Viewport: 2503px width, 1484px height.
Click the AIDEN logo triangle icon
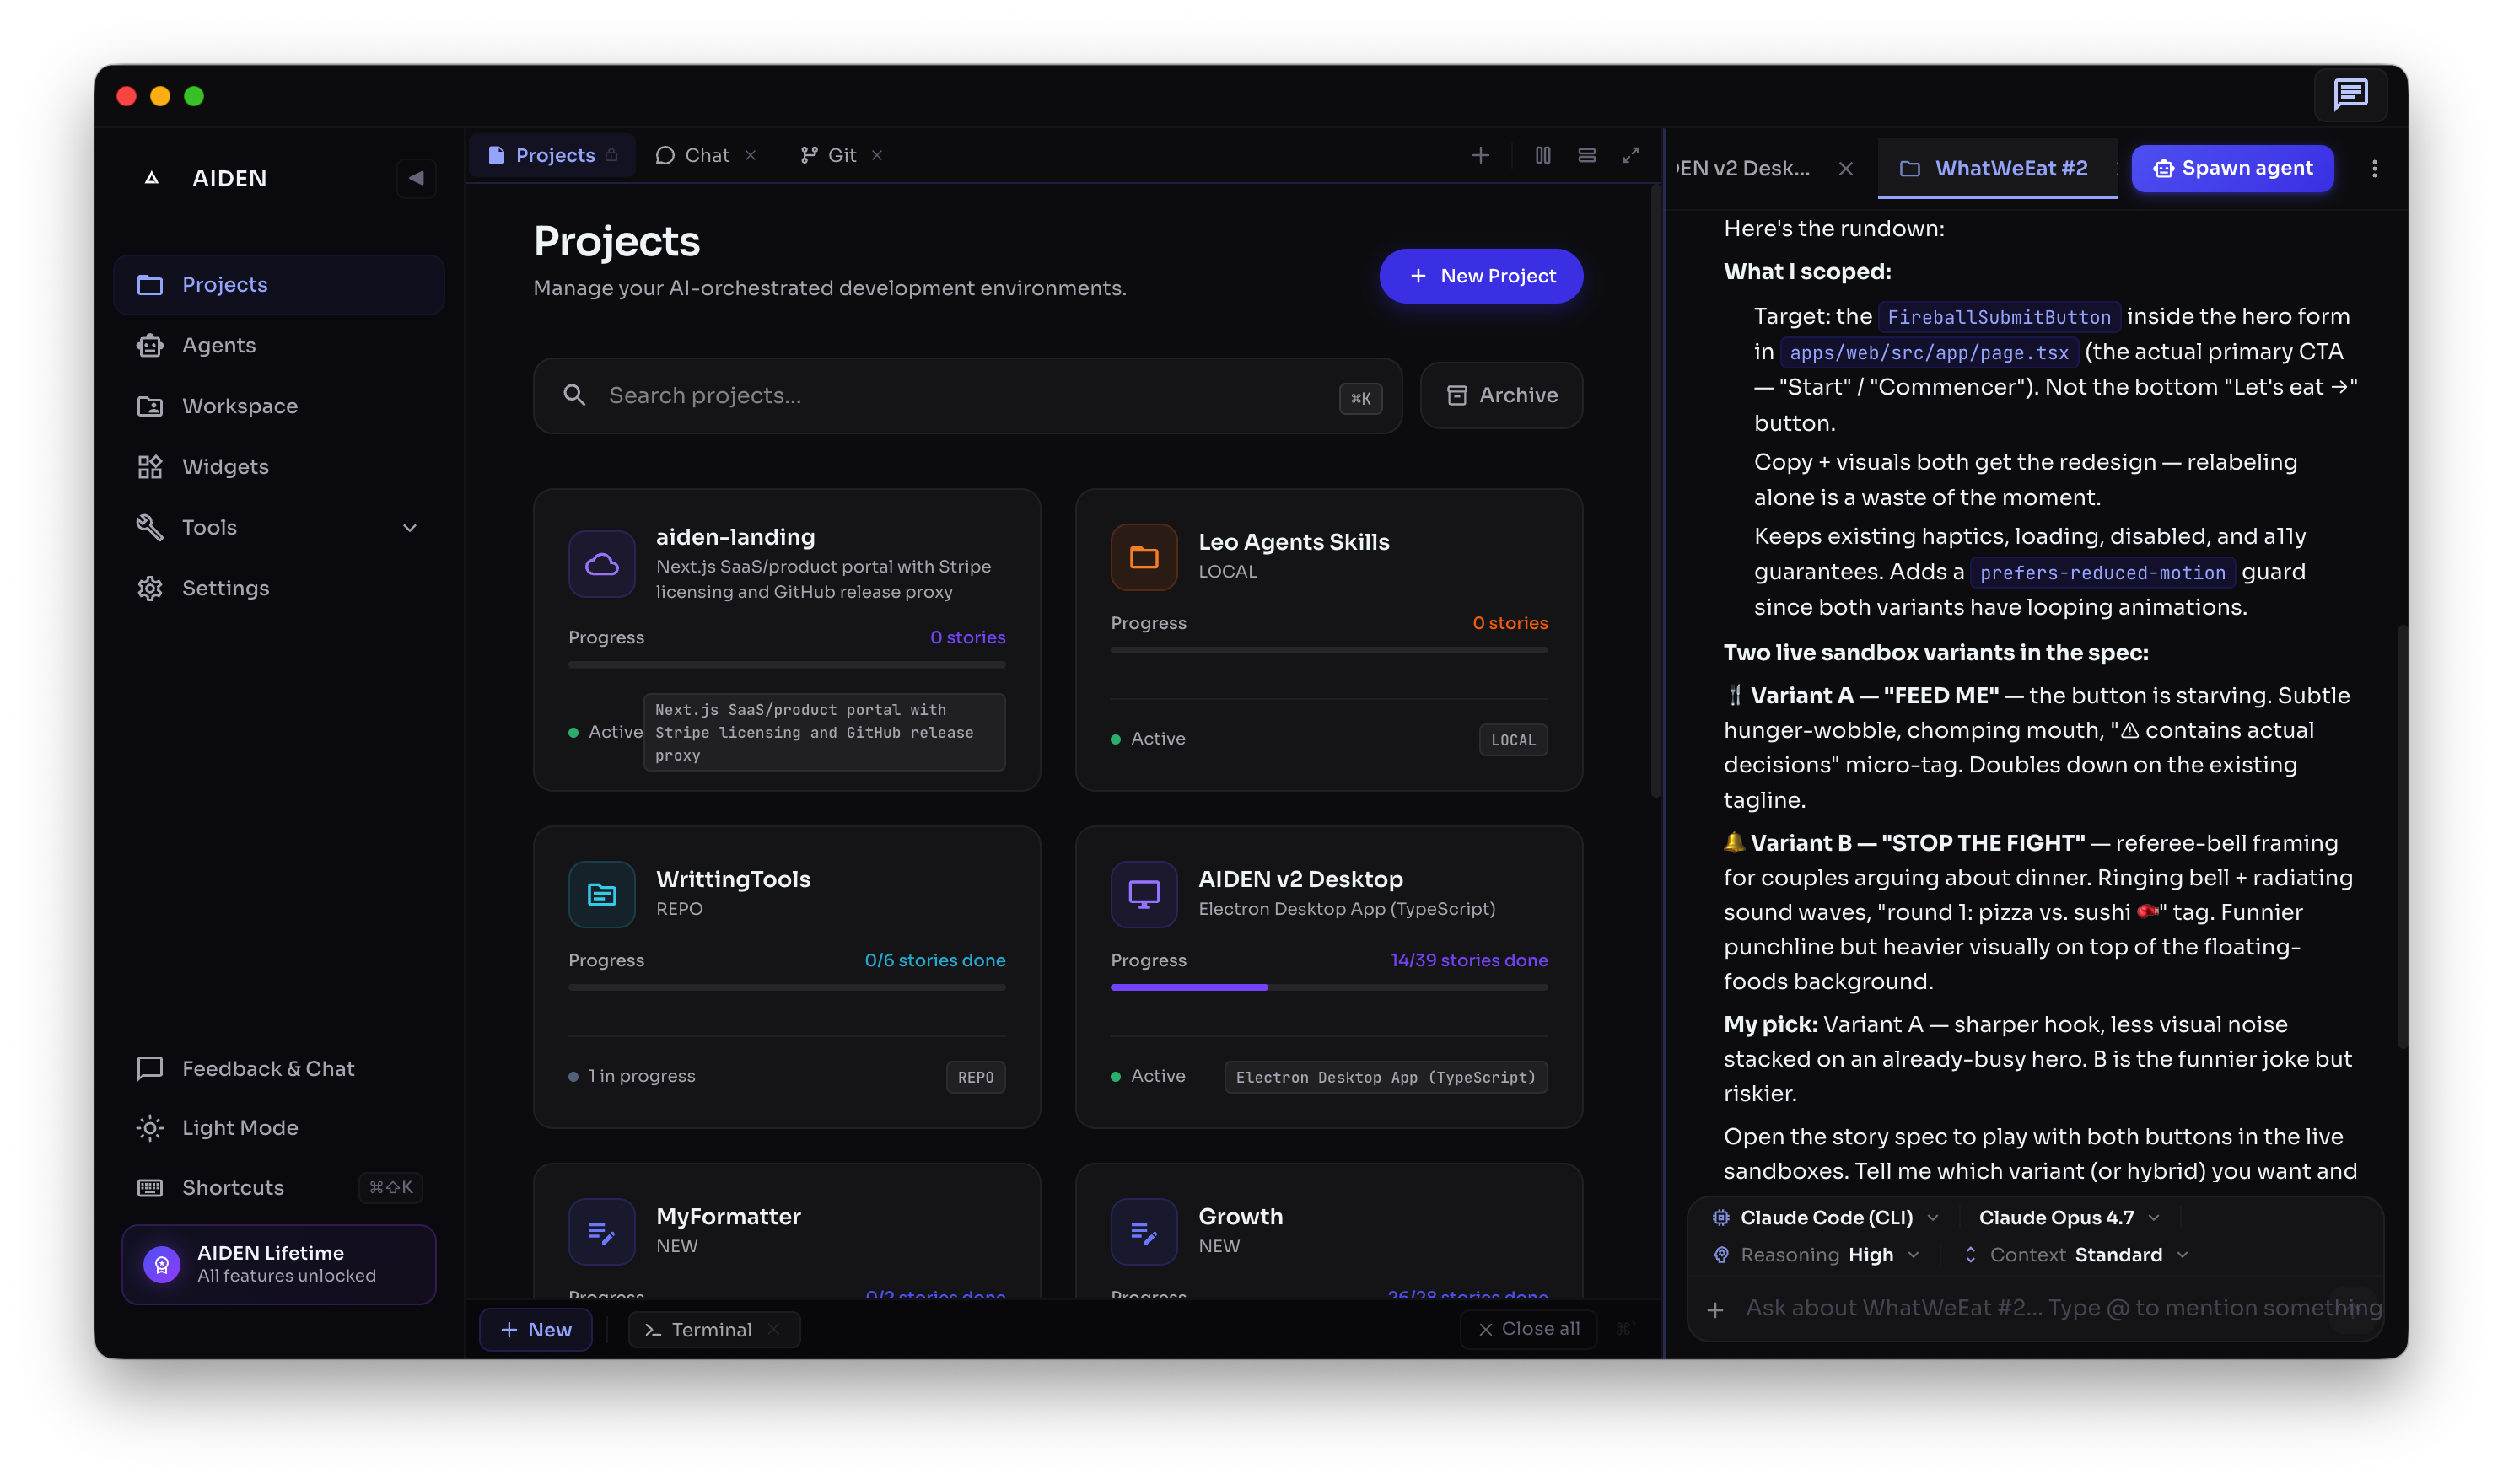click(152, 178)
